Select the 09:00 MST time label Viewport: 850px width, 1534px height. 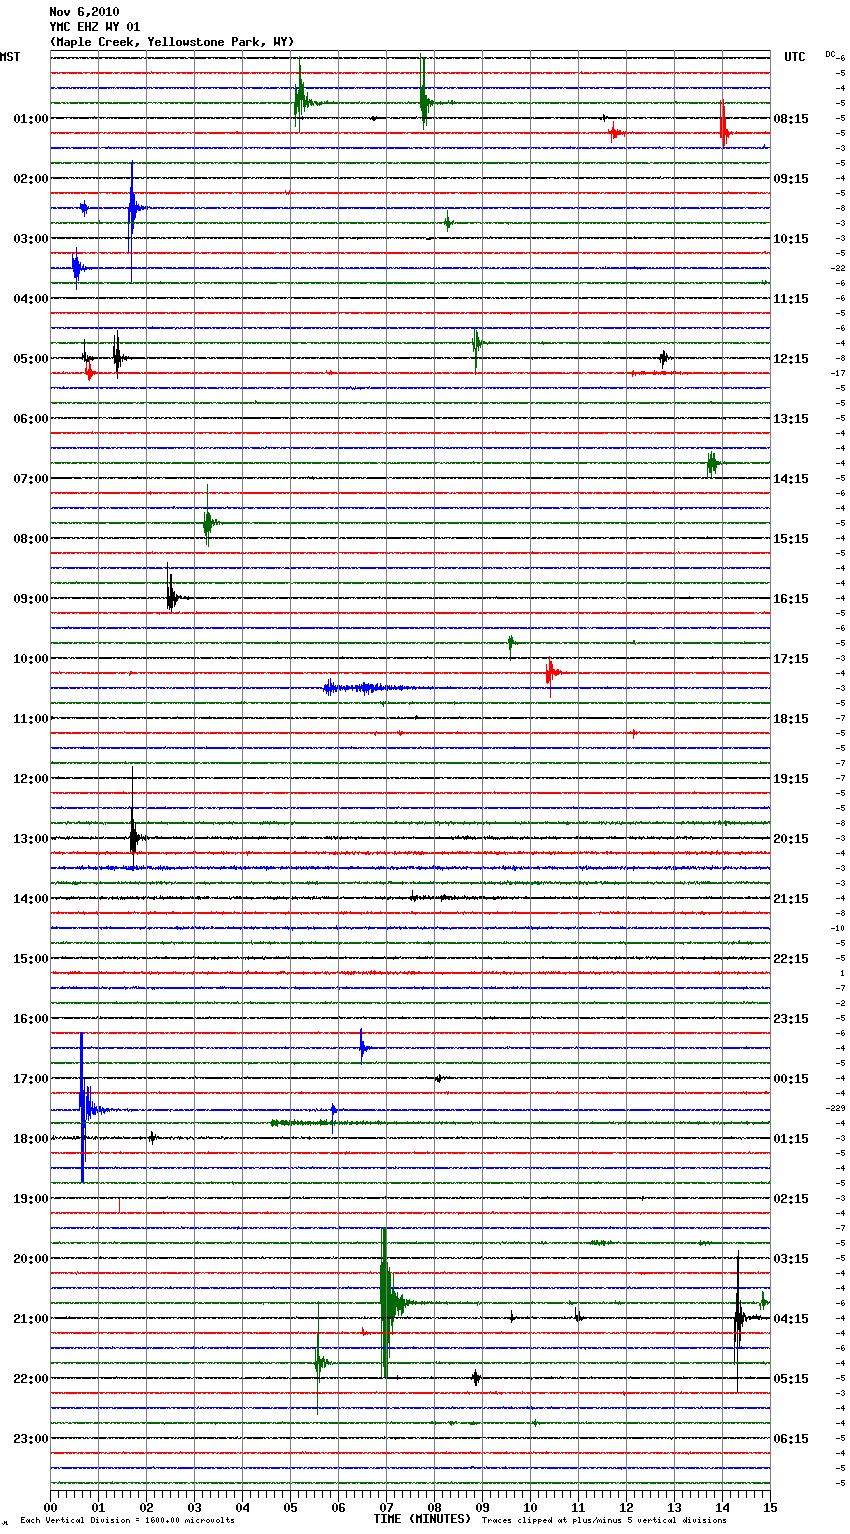click(x=31, y=599)
